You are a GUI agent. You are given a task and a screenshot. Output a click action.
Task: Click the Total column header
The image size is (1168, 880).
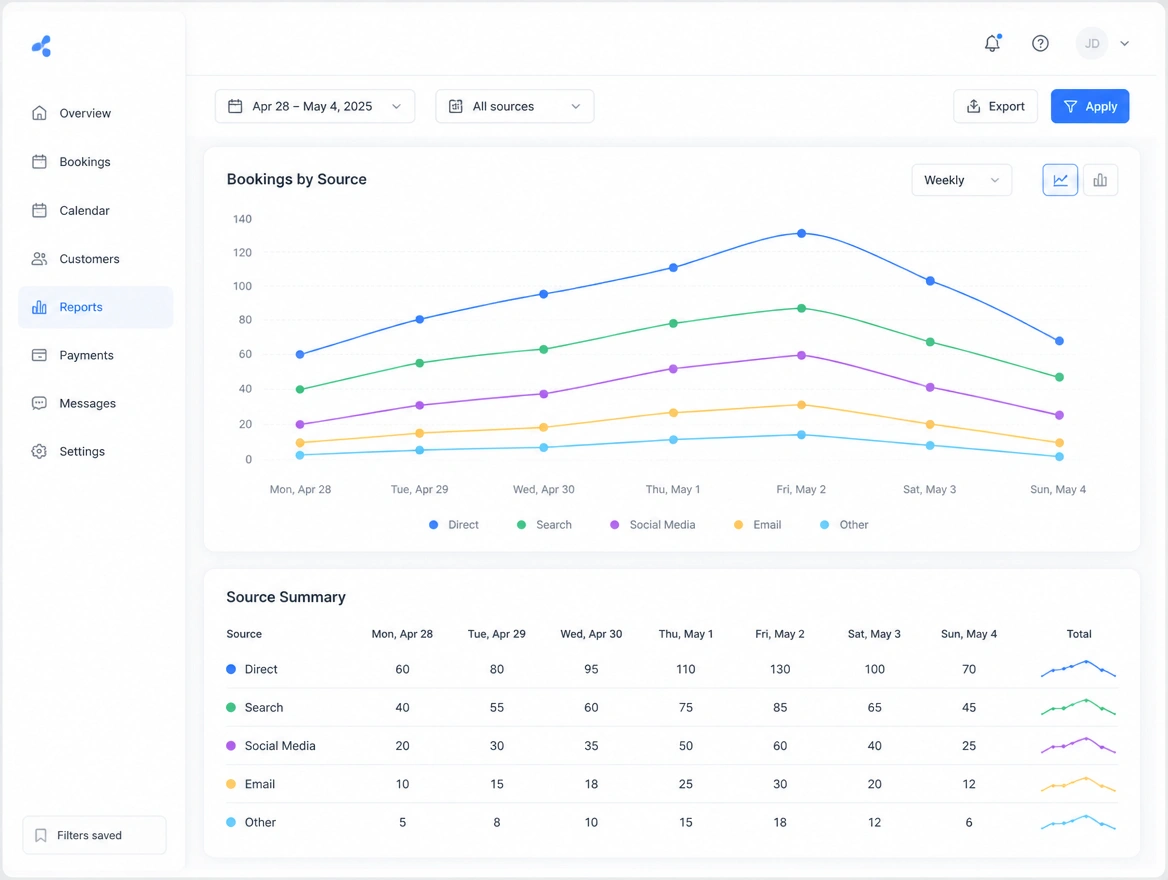click(1079, 634)
